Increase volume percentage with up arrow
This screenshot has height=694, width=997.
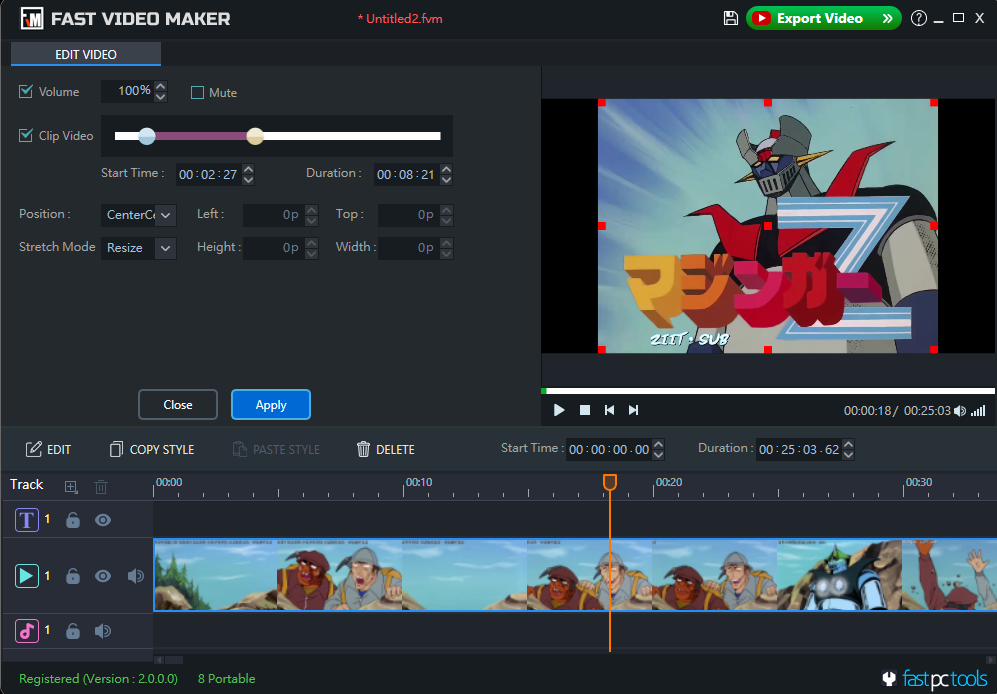[161, 86]
